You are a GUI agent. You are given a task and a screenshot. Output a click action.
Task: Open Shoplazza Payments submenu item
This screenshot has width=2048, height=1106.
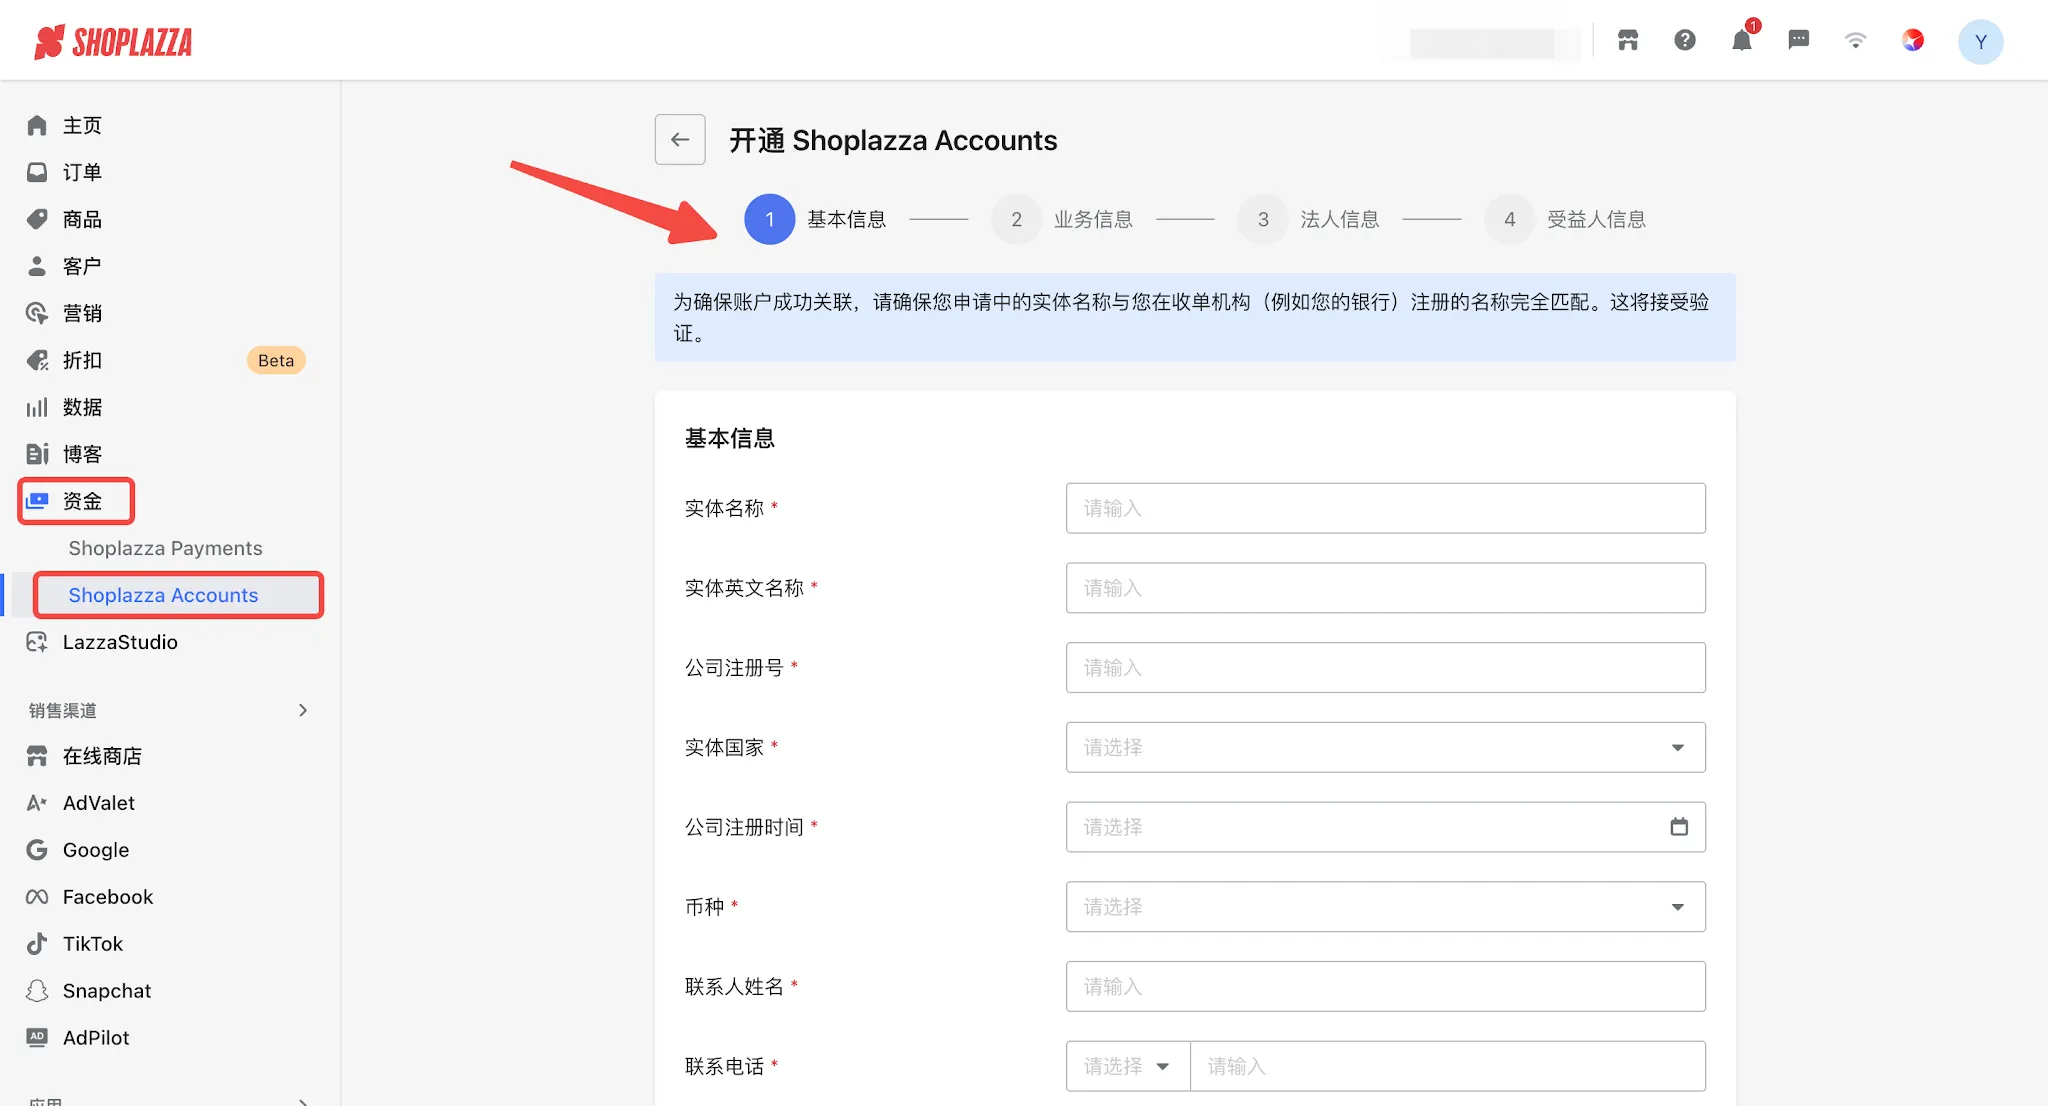tap(165, 548)
